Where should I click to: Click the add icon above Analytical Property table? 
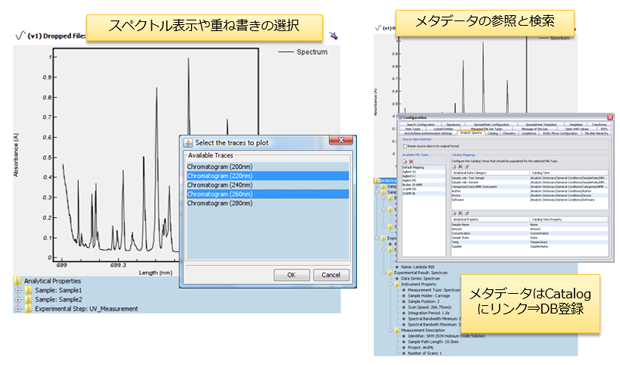pos(454,213)
